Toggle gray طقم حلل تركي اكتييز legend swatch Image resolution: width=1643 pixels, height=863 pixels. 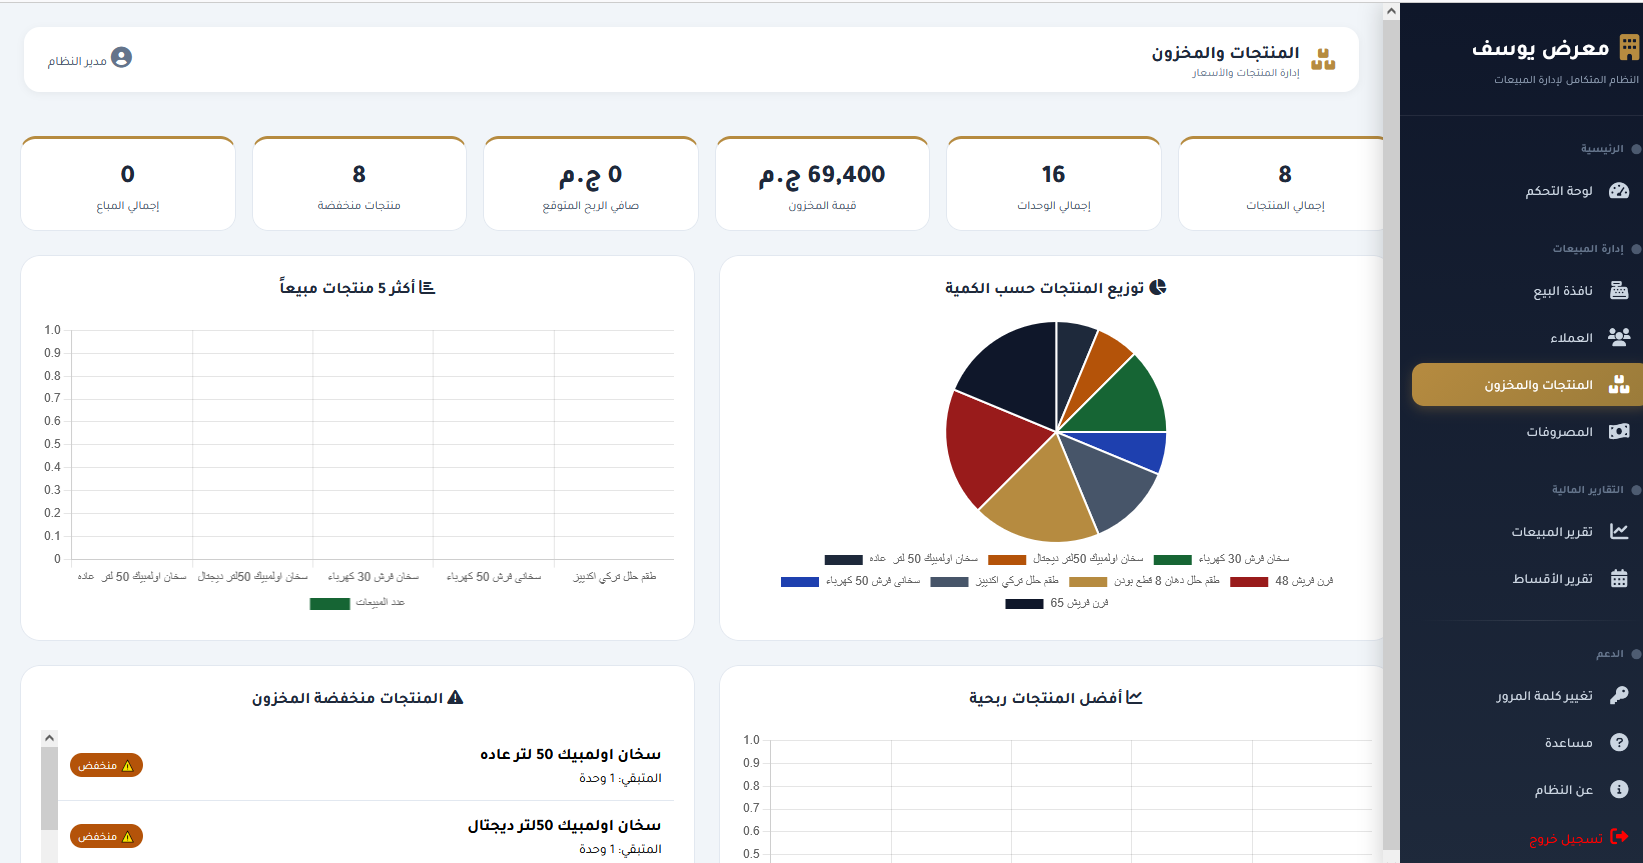point(949,582)
